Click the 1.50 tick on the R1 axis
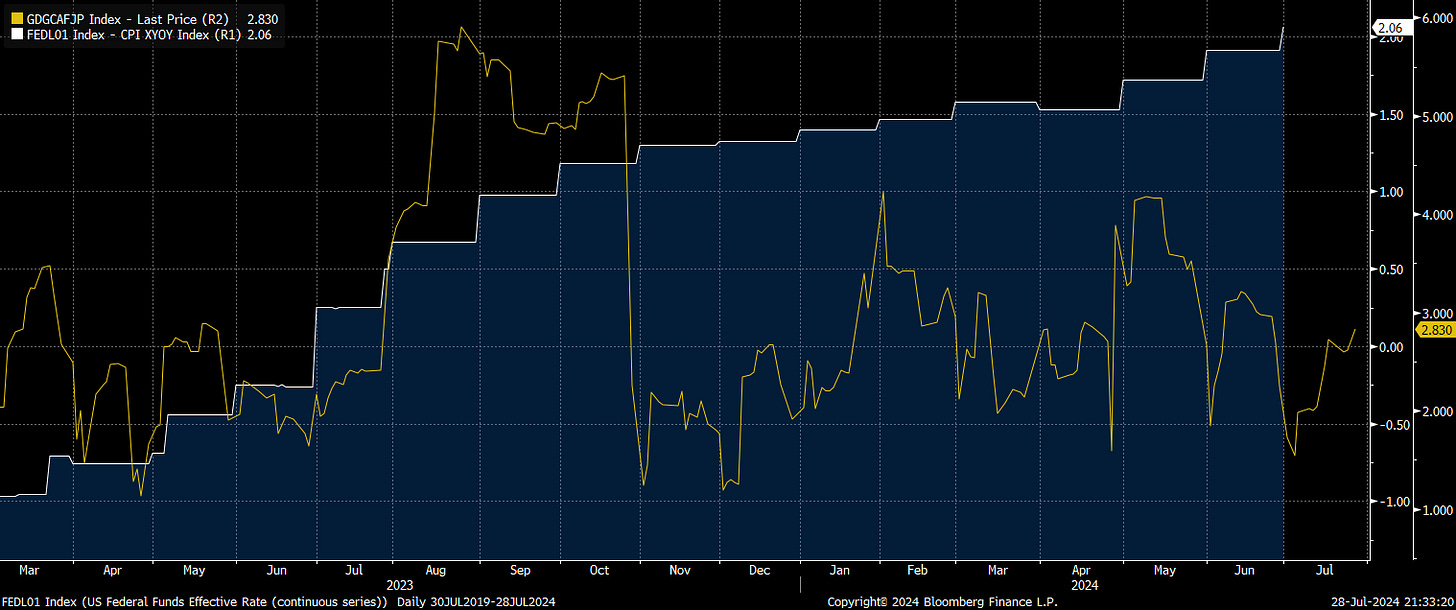The image size is (1456, 610). [1391, 116]
